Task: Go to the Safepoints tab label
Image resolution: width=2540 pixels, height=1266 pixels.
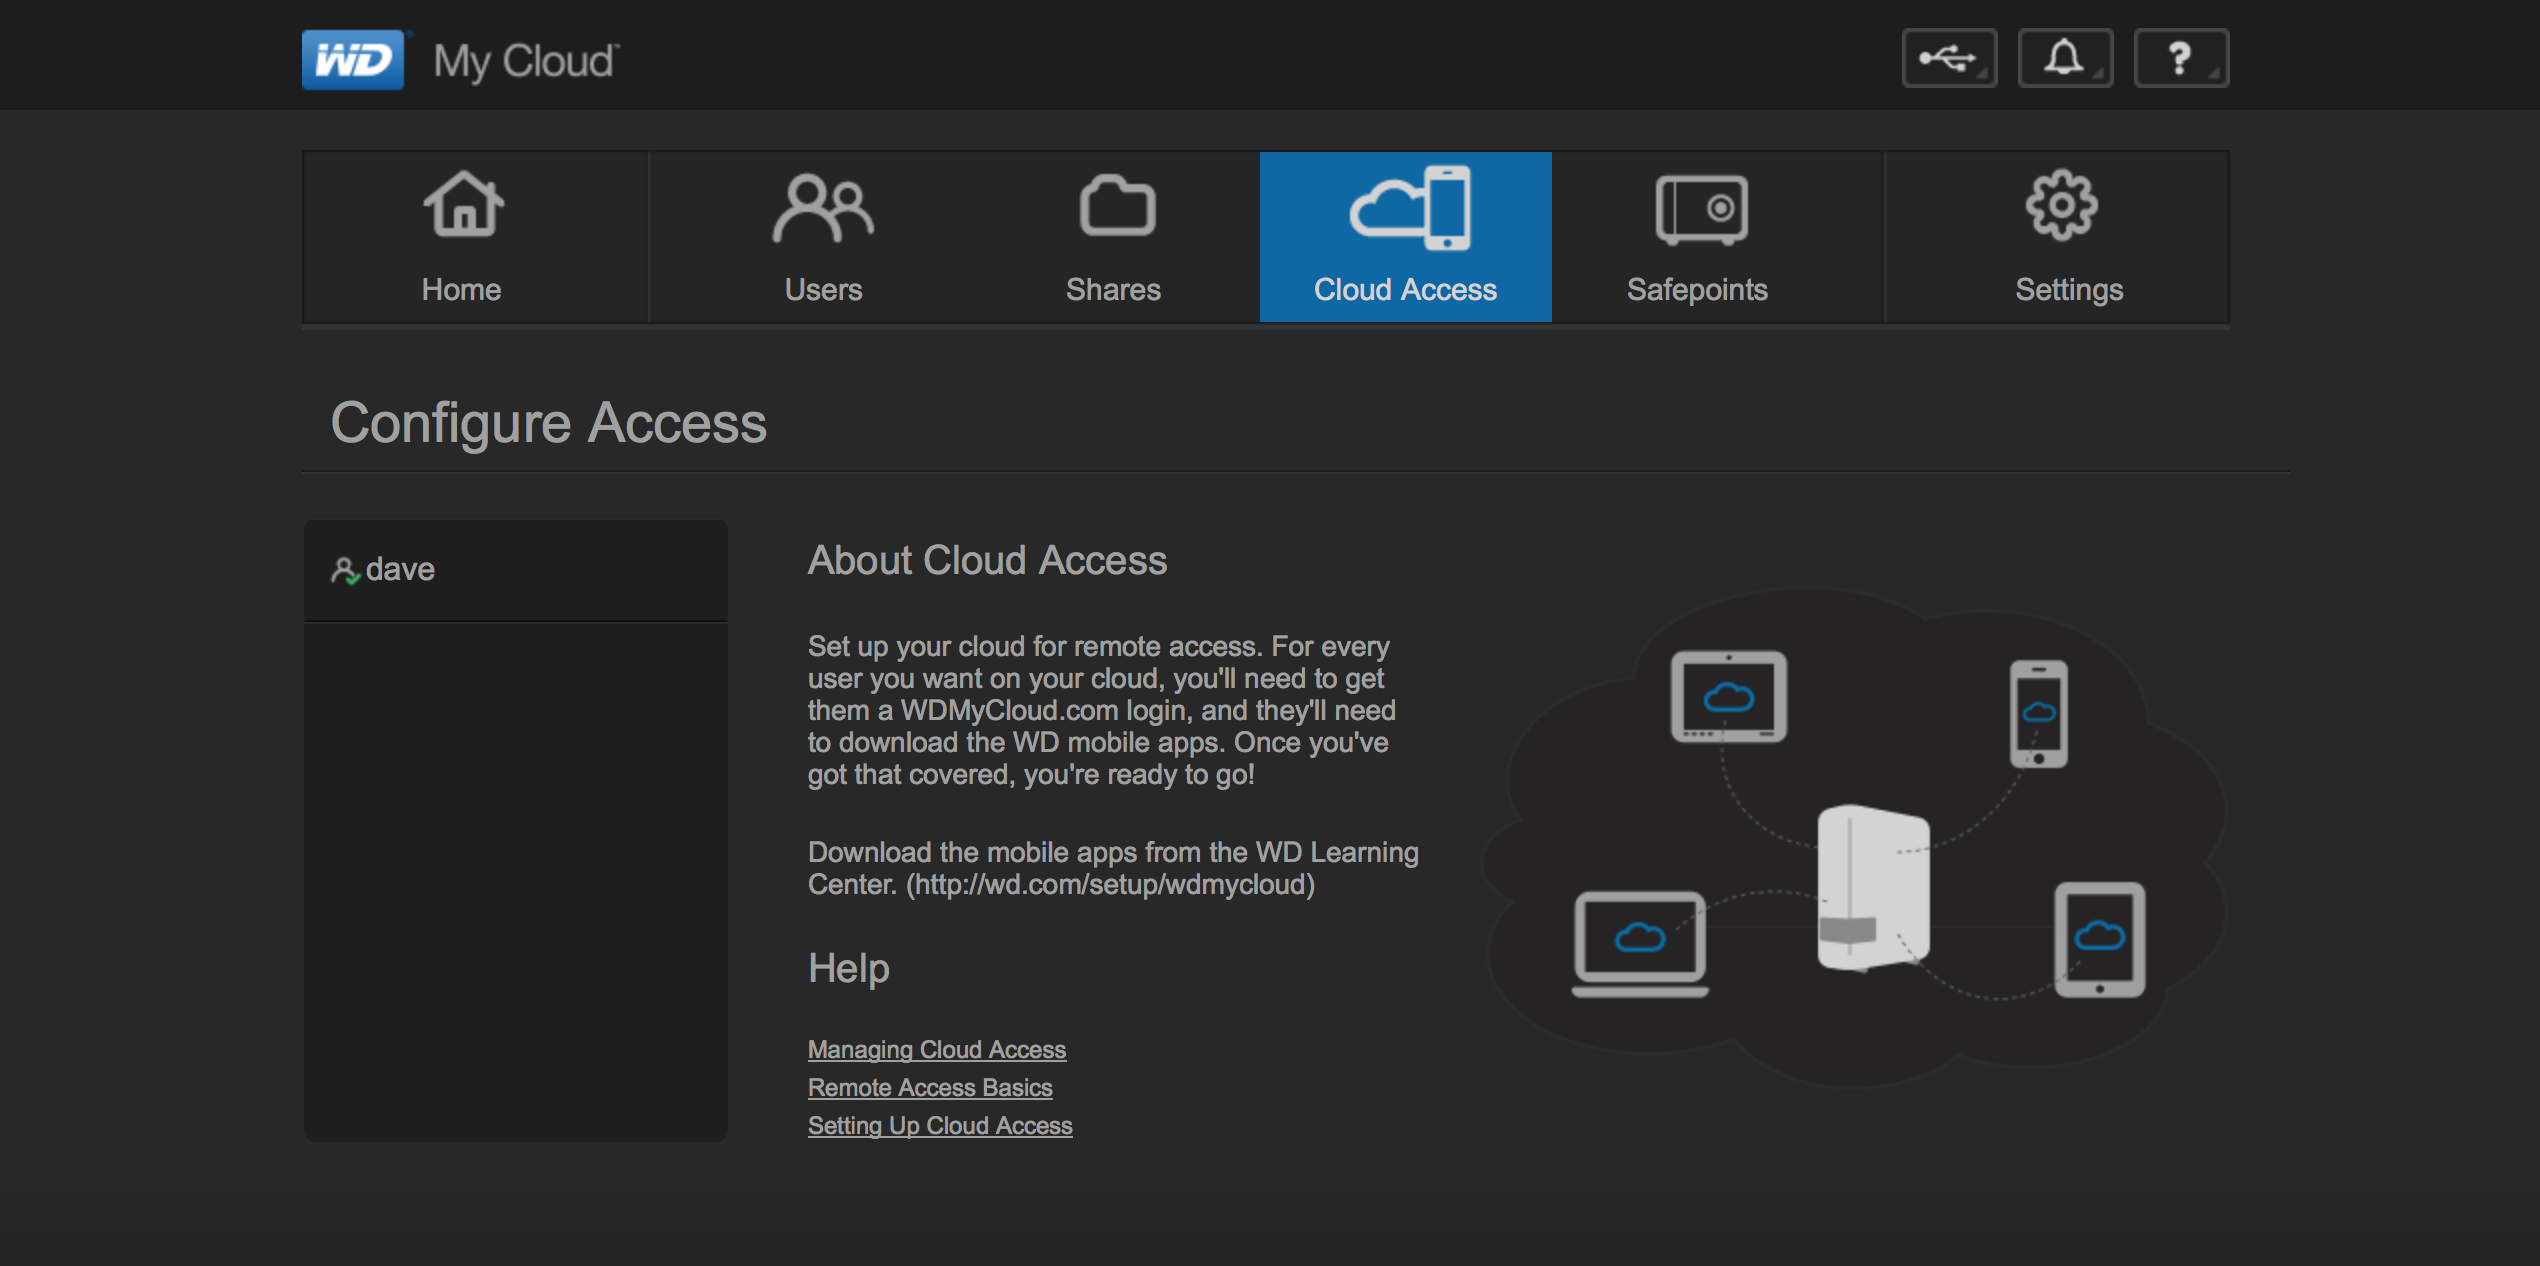Action: tap(1696, 290)
